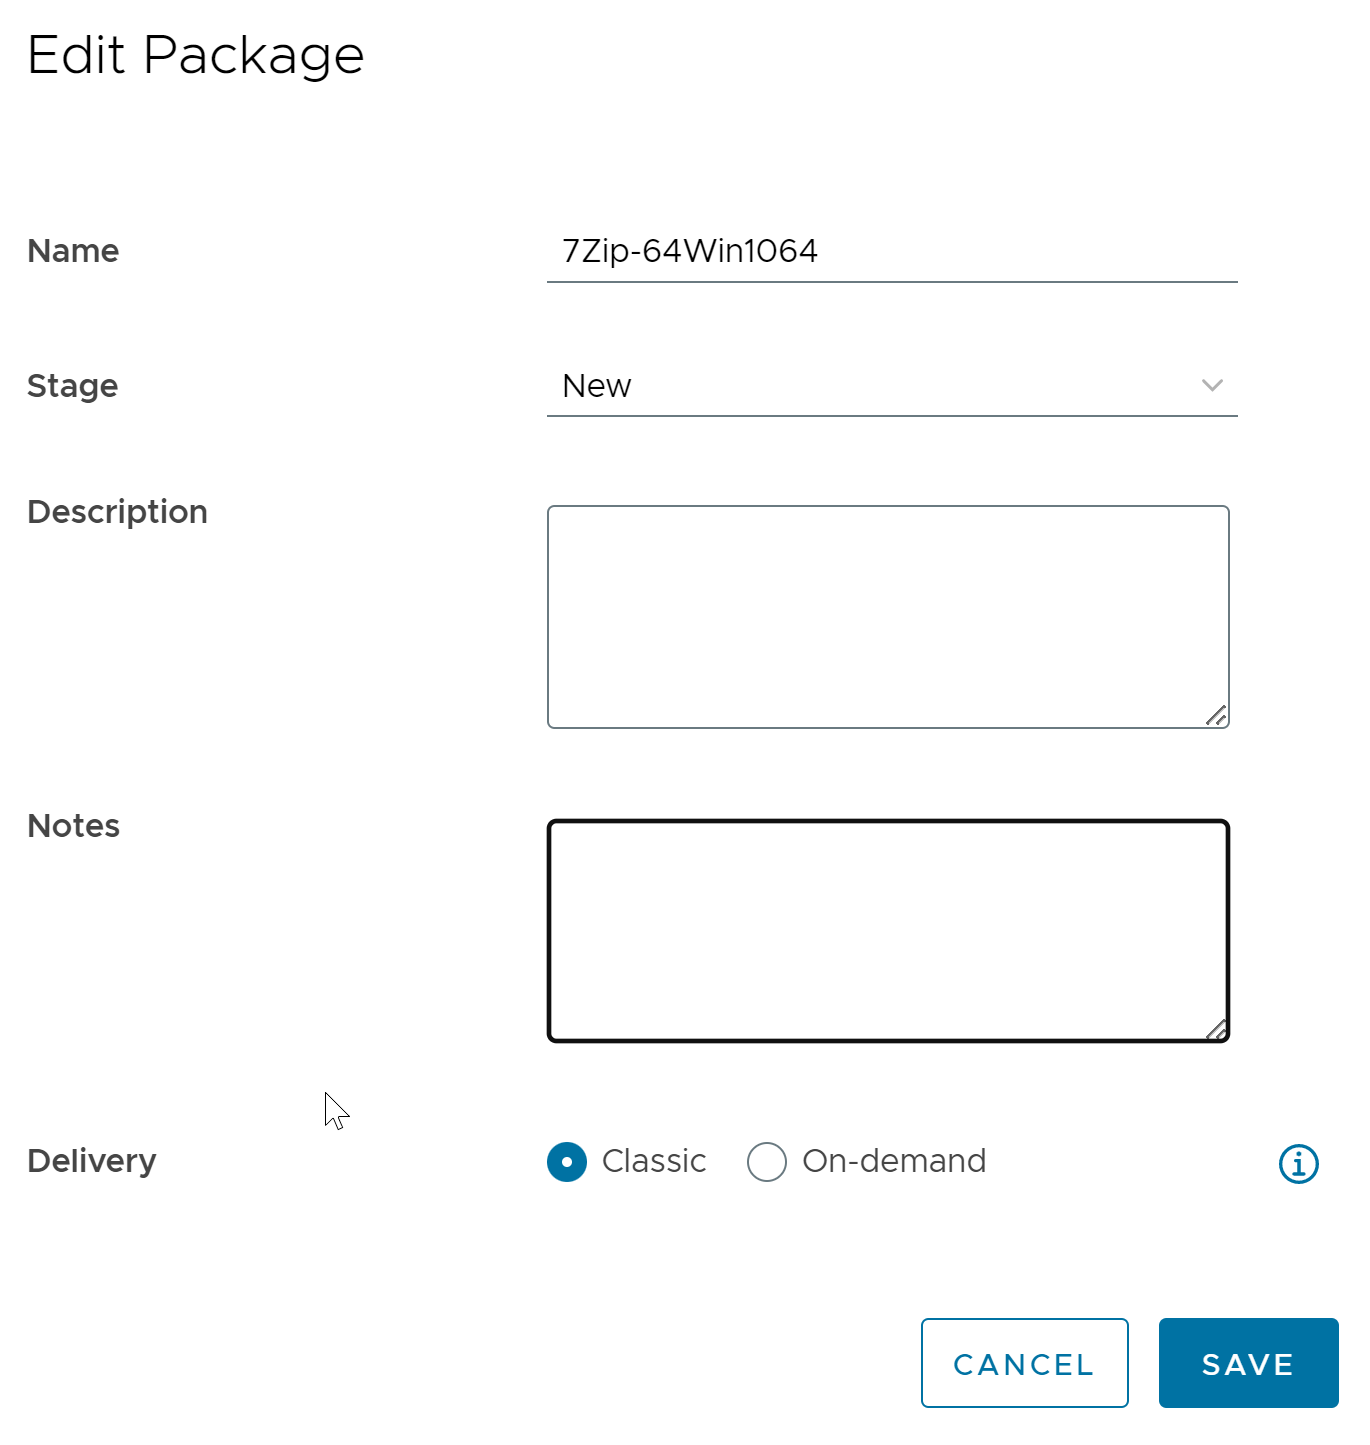Click the Name label
The width and height of the screenshot is (1370, 1445).
click(73, 251)
